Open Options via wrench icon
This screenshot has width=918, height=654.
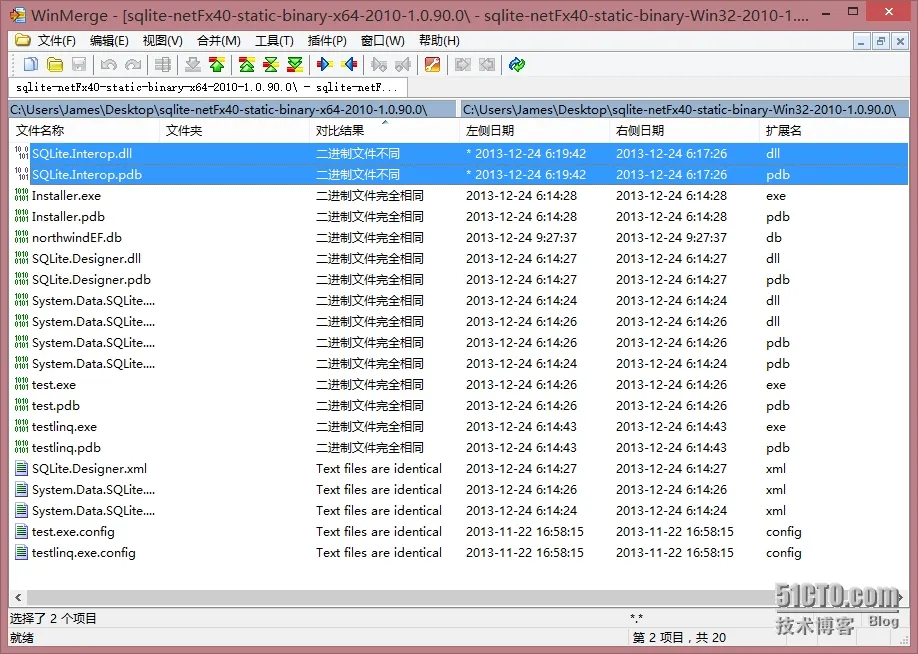(432, 64)
